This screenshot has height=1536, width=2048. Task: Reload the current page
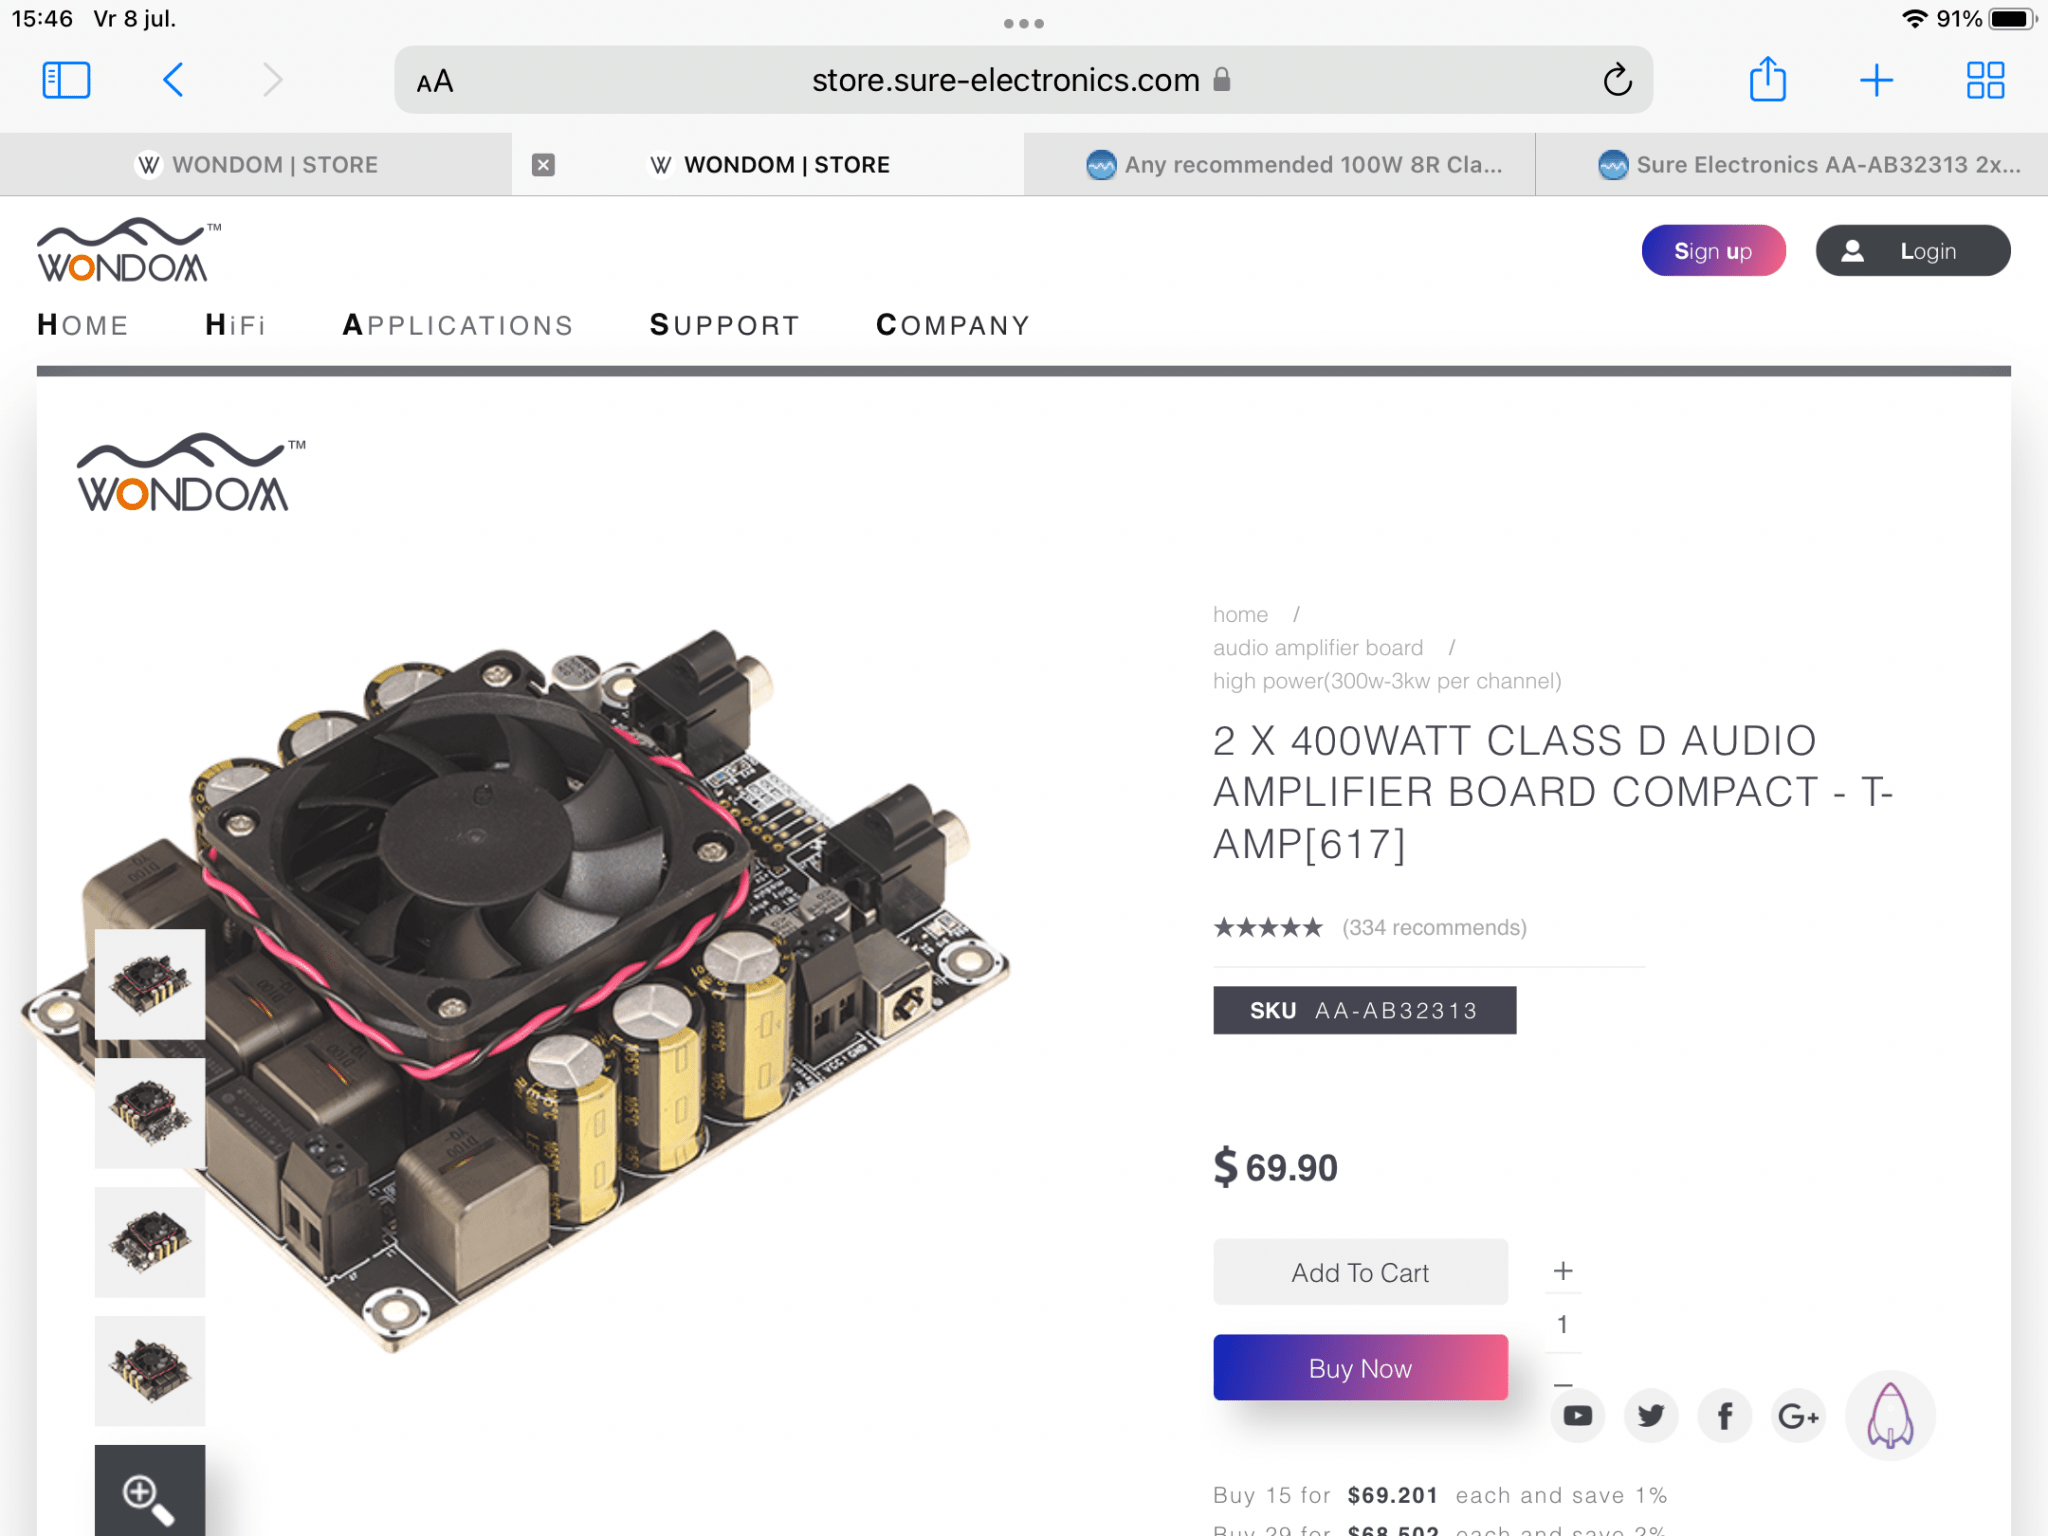click(x=1617, y=80)
